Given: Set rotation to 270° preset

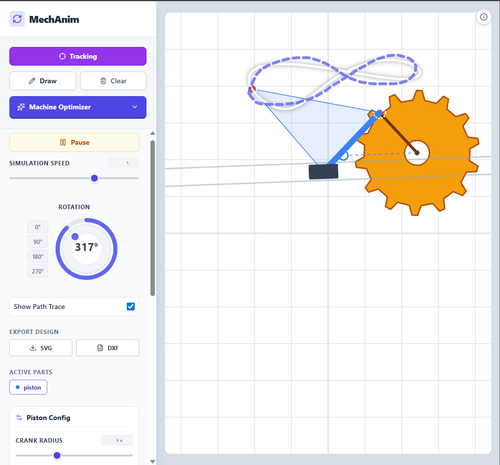Looking at the screenshot, I should tap(38, 271).
